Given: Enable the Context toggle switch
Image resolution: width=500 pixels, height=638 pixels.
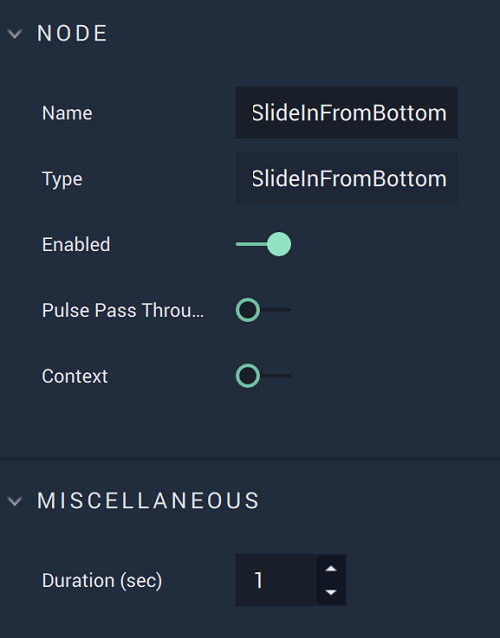Looking at the screenshot, I should (x=263, y=376).
